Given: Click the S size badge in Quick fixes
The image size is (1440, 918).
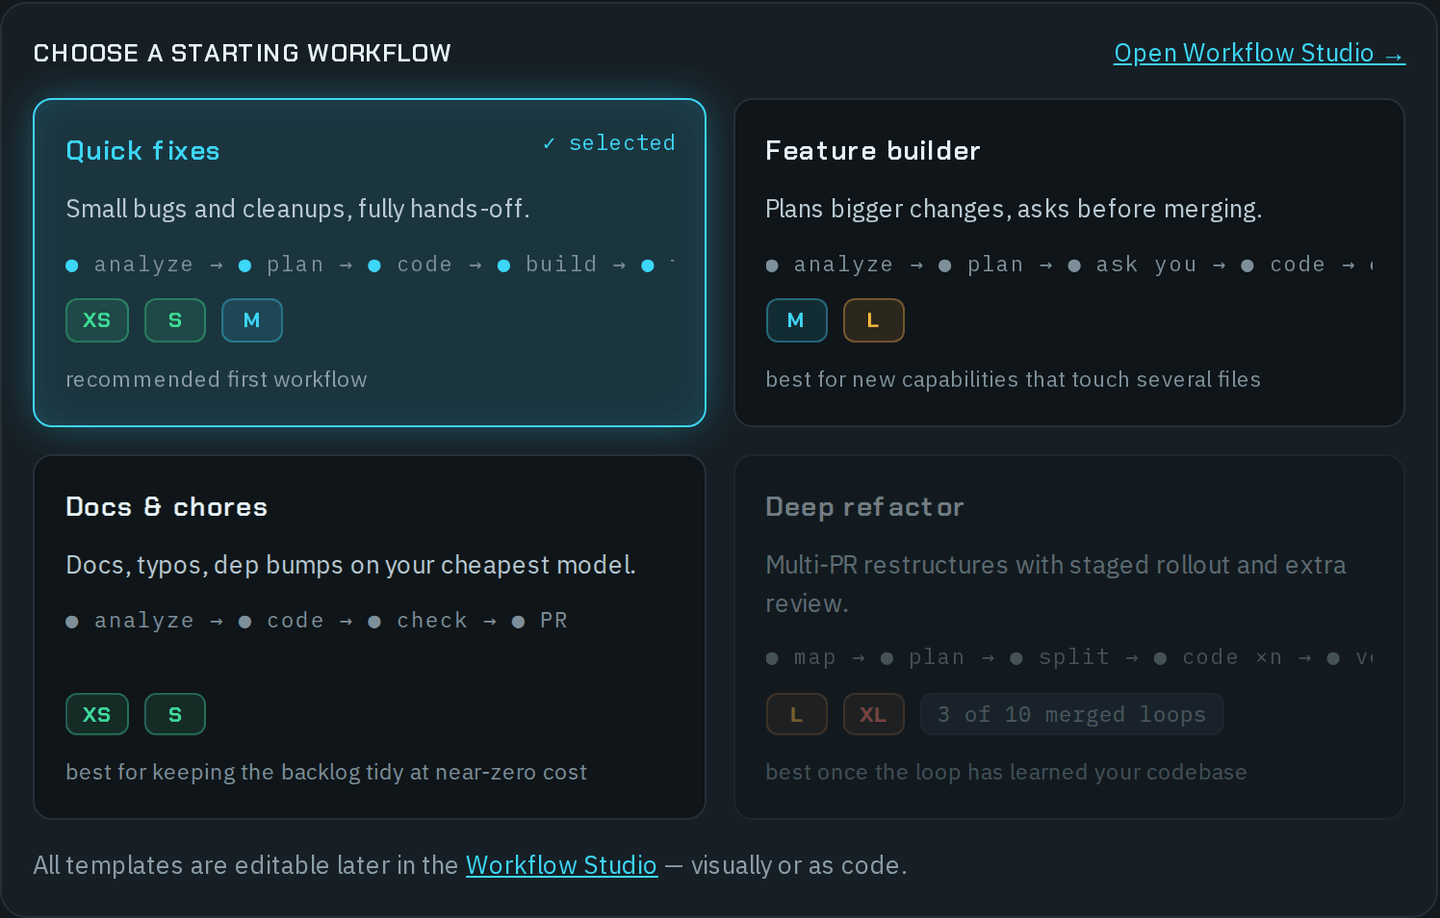Looking at the screenshot, I should pyautogui.click(x=175, y=320).
